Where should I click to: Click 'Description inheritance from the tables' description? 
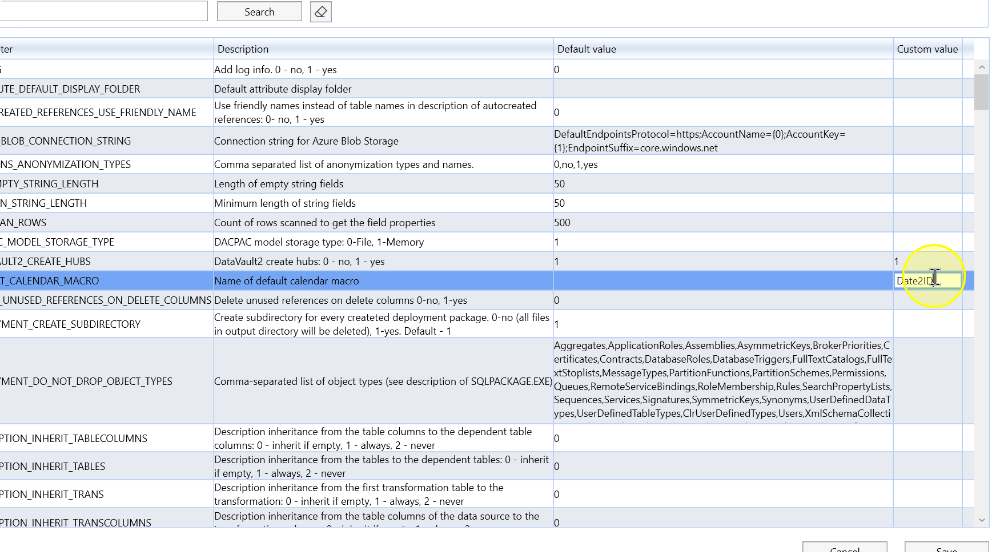tap(381, 466)
